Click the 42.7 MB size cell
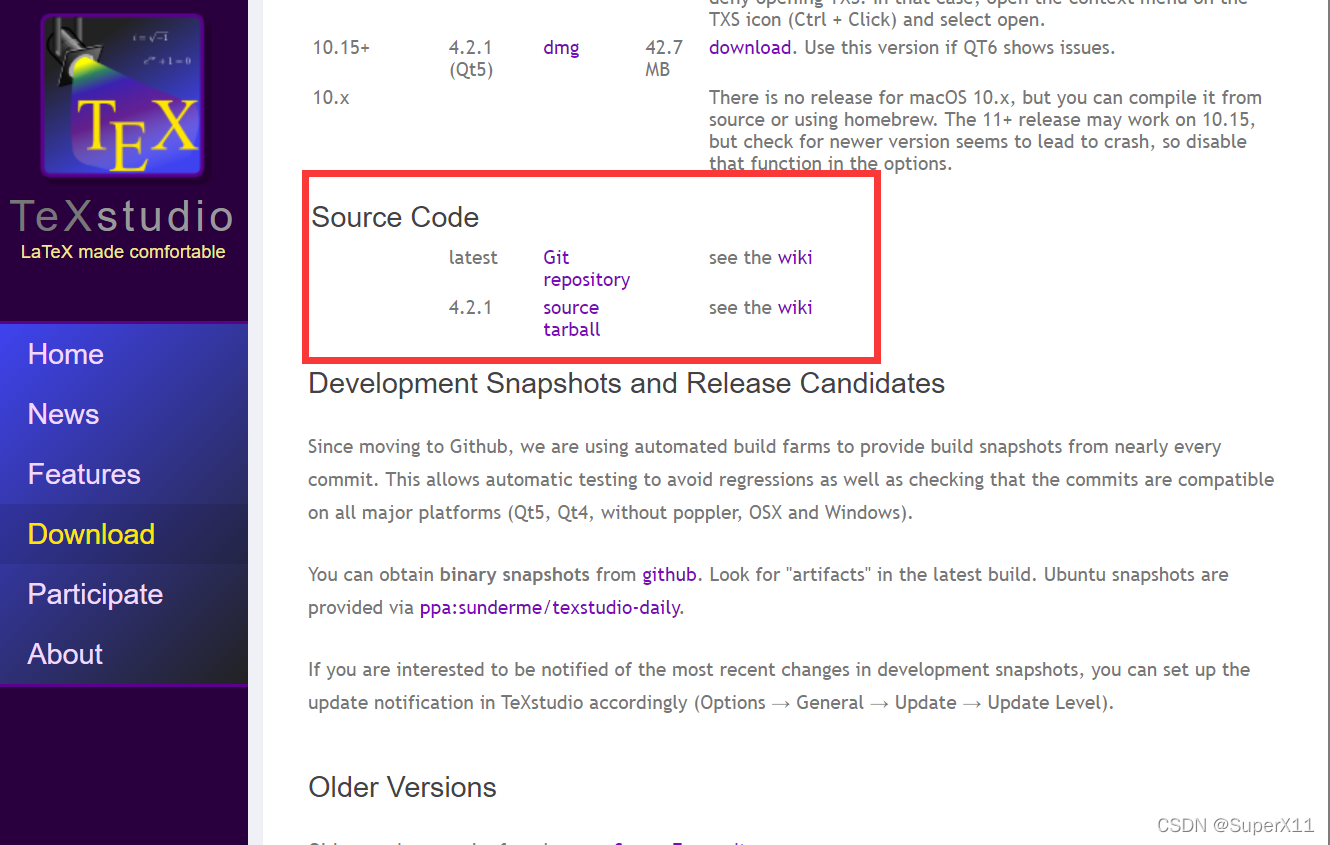Screen dimensions: 1330x845 664,58
